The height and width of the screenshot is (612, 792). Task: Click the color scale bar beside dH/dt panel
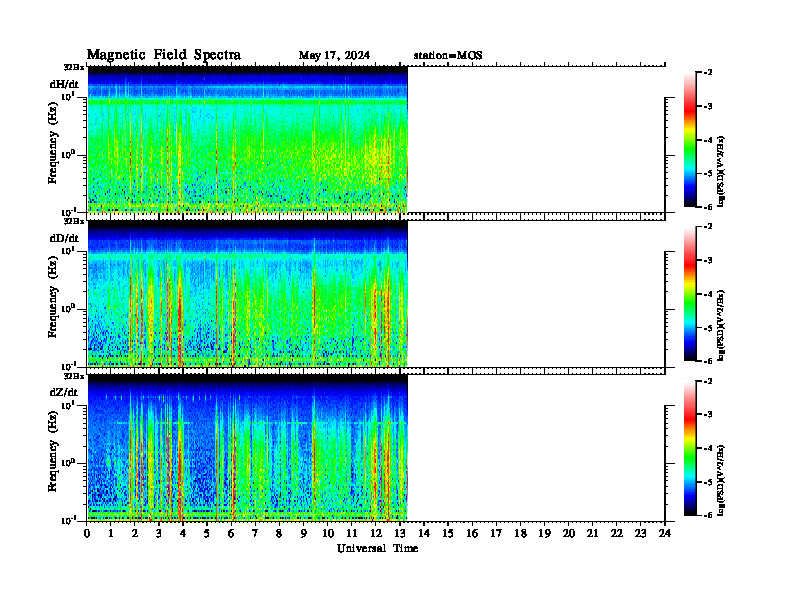click(x=690, y=140)
